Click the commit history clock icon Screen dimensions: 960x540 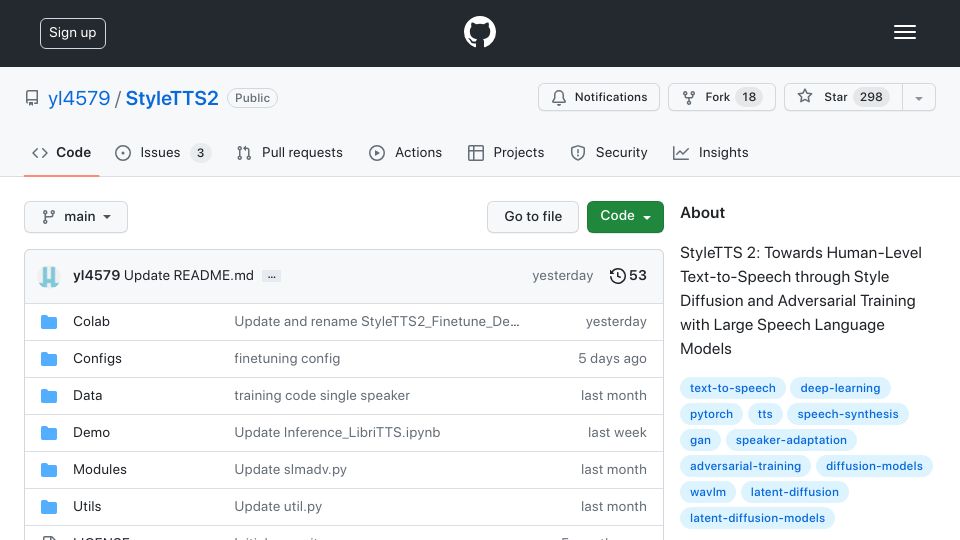coord(617,276)
